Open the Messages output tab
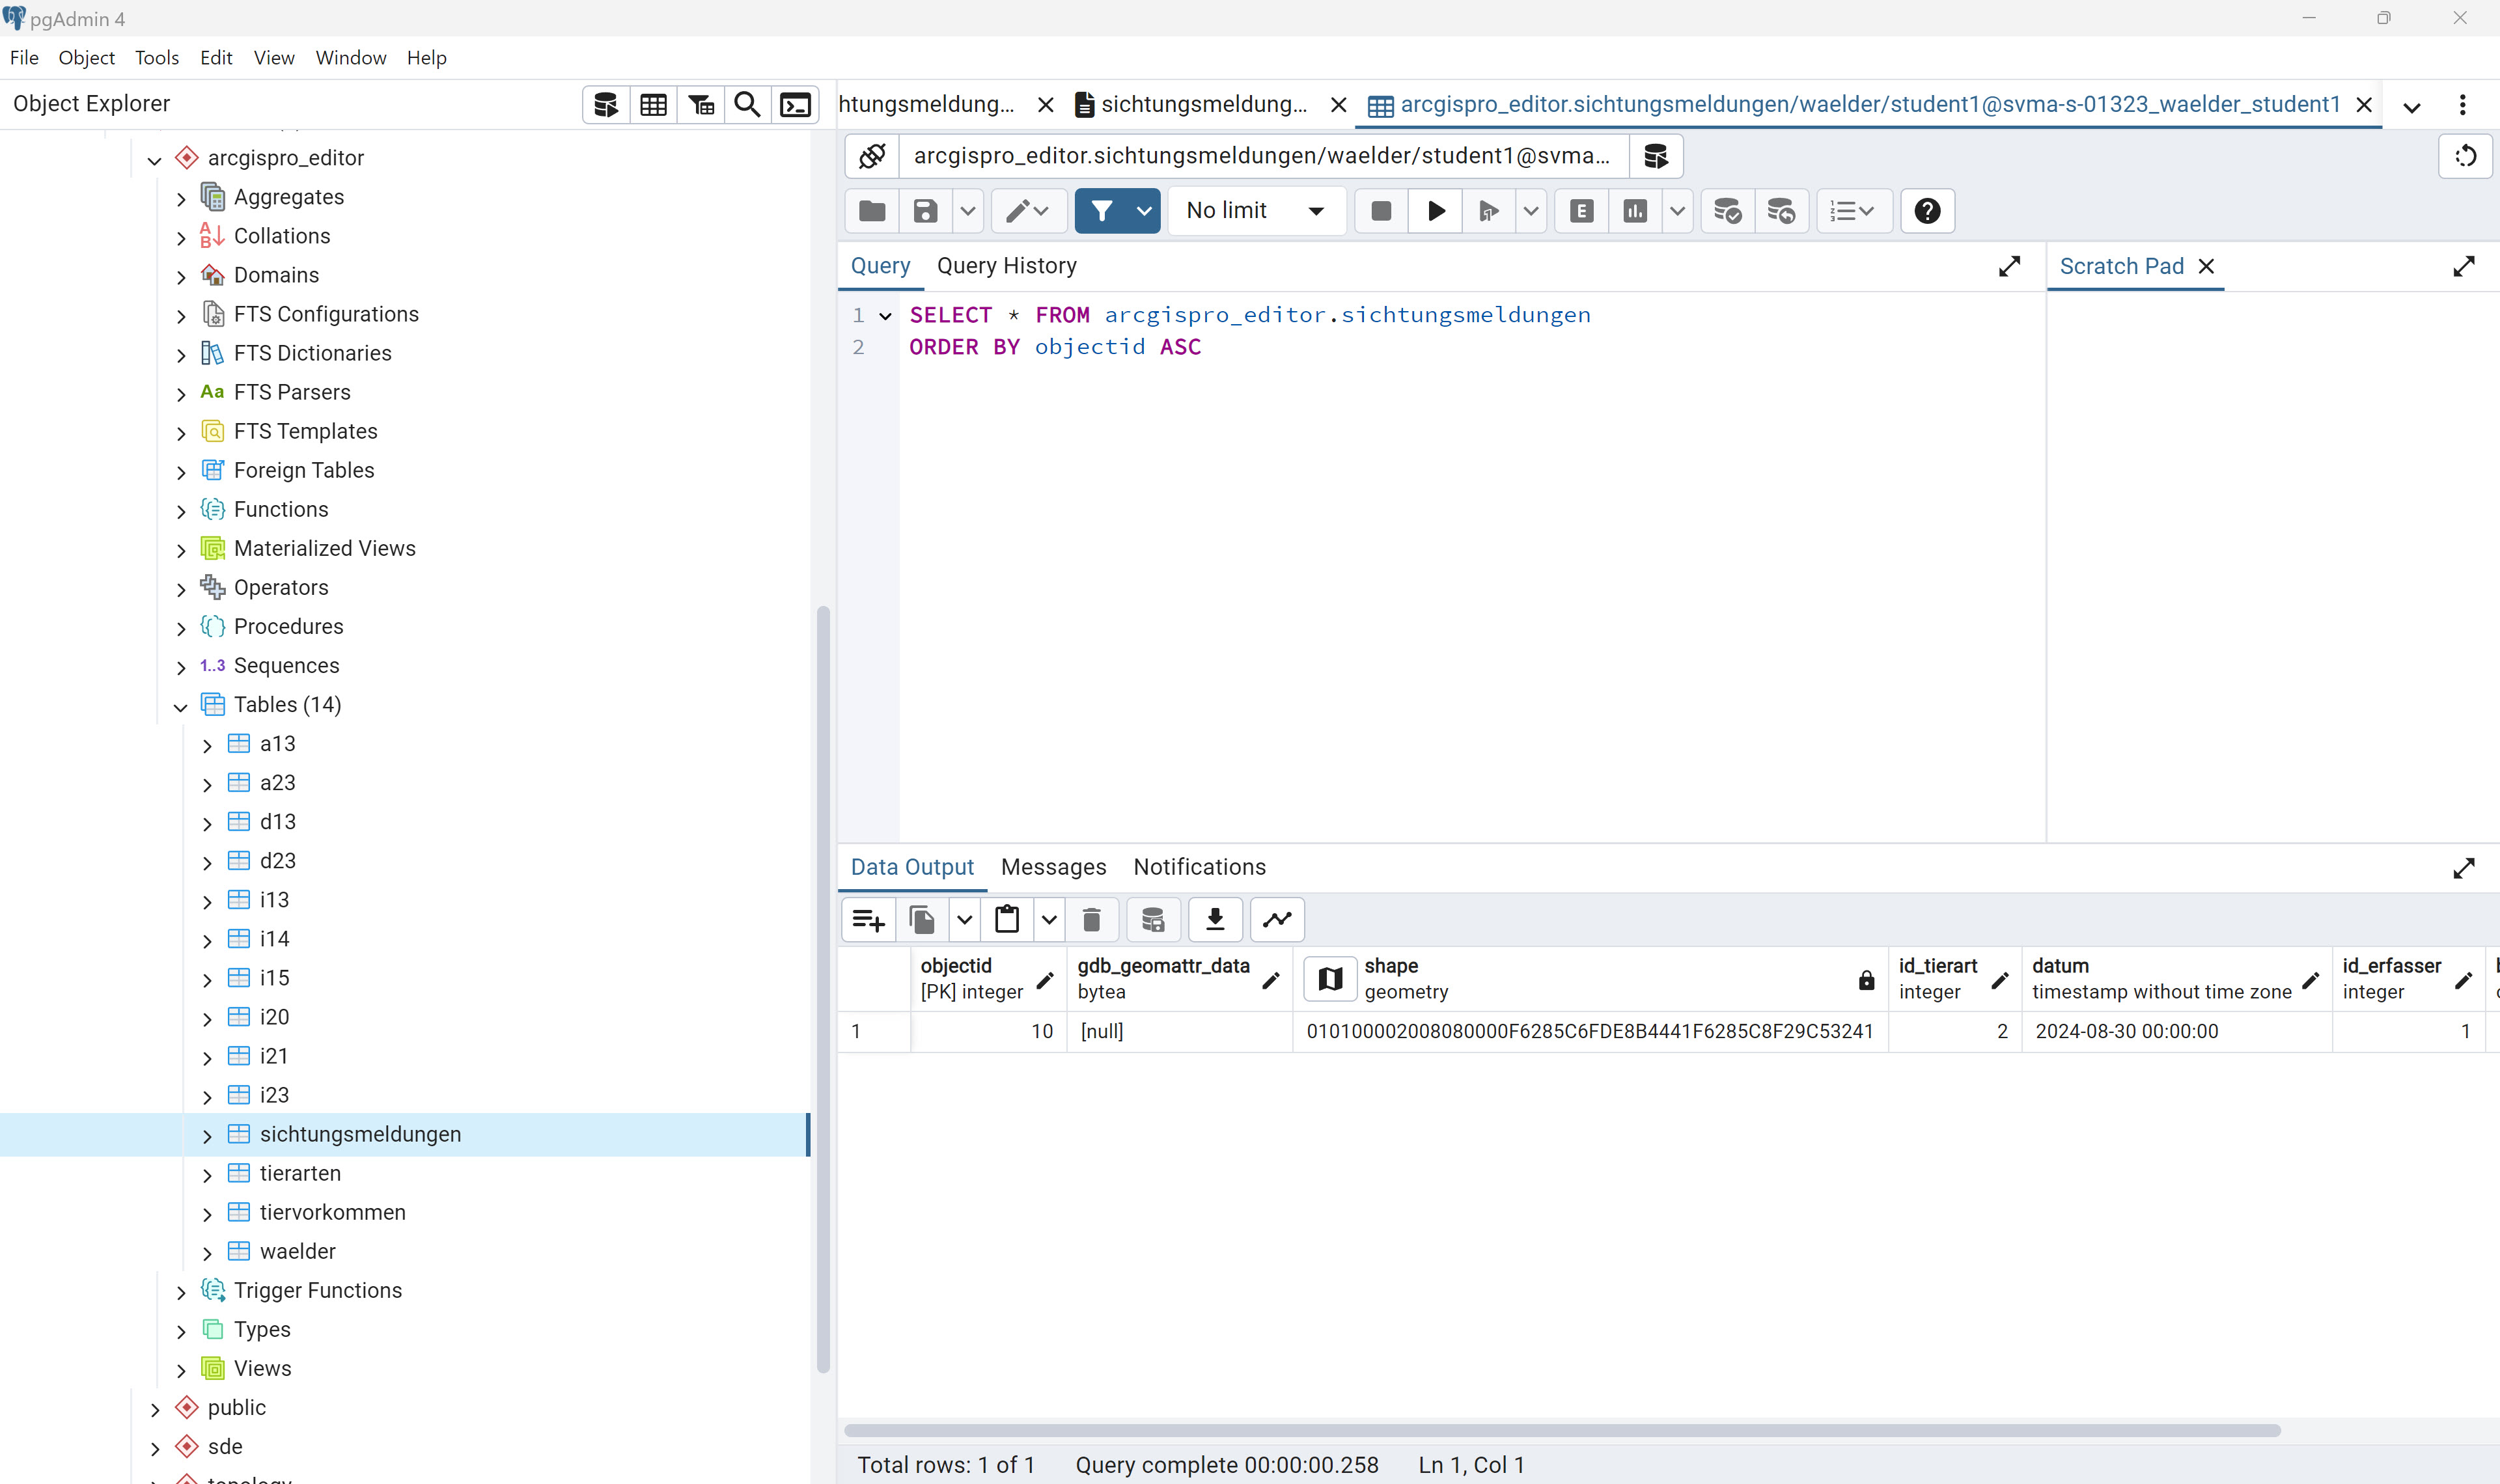This screenshot has height=1484, width=2500. pos(1053,867)
